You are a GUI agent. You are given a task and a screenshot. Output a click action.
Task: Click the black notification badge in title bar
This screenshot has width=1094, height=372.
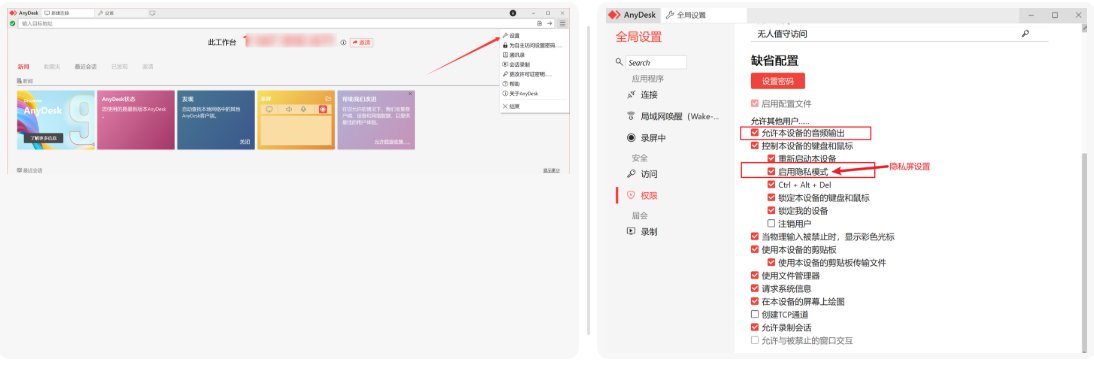click(513, 13)
